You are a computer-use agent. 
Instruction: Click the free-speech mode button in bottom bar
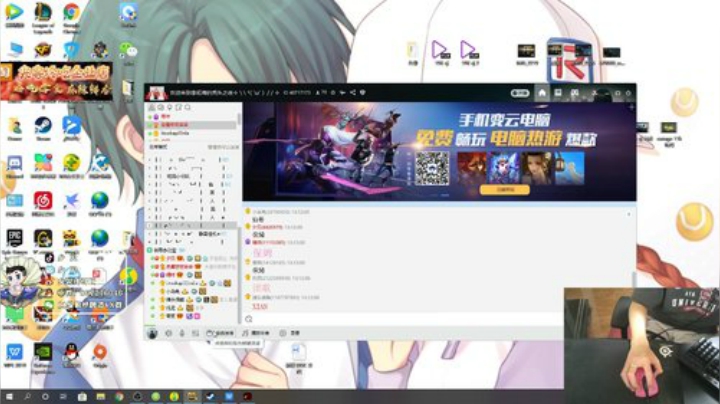[x=220, y=333]
